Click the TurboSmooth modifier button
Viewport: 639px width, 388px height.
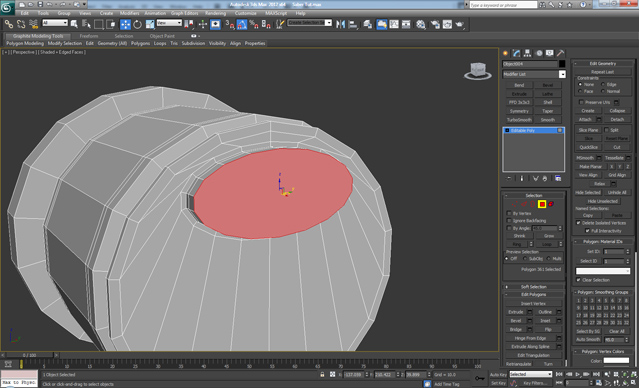[x=519, y=120]
